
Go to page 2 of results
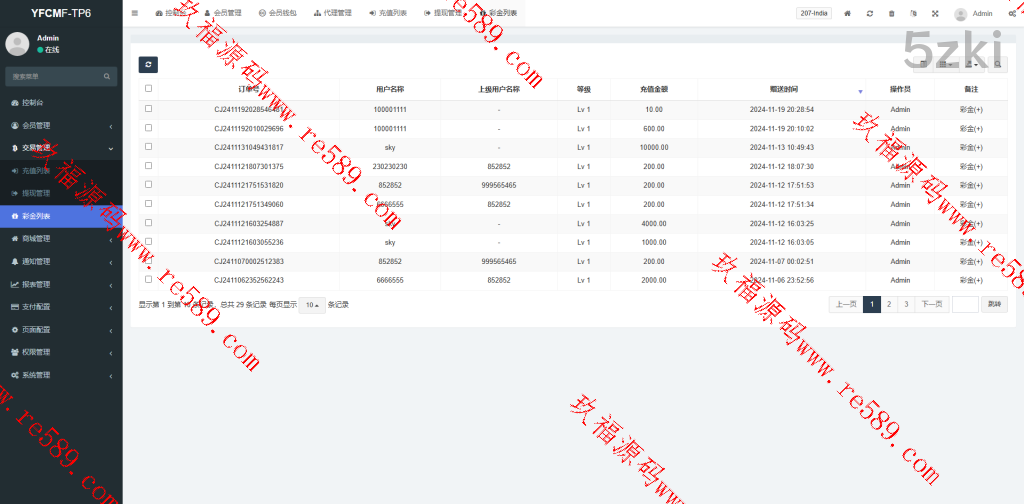click(x=888, y=305)
